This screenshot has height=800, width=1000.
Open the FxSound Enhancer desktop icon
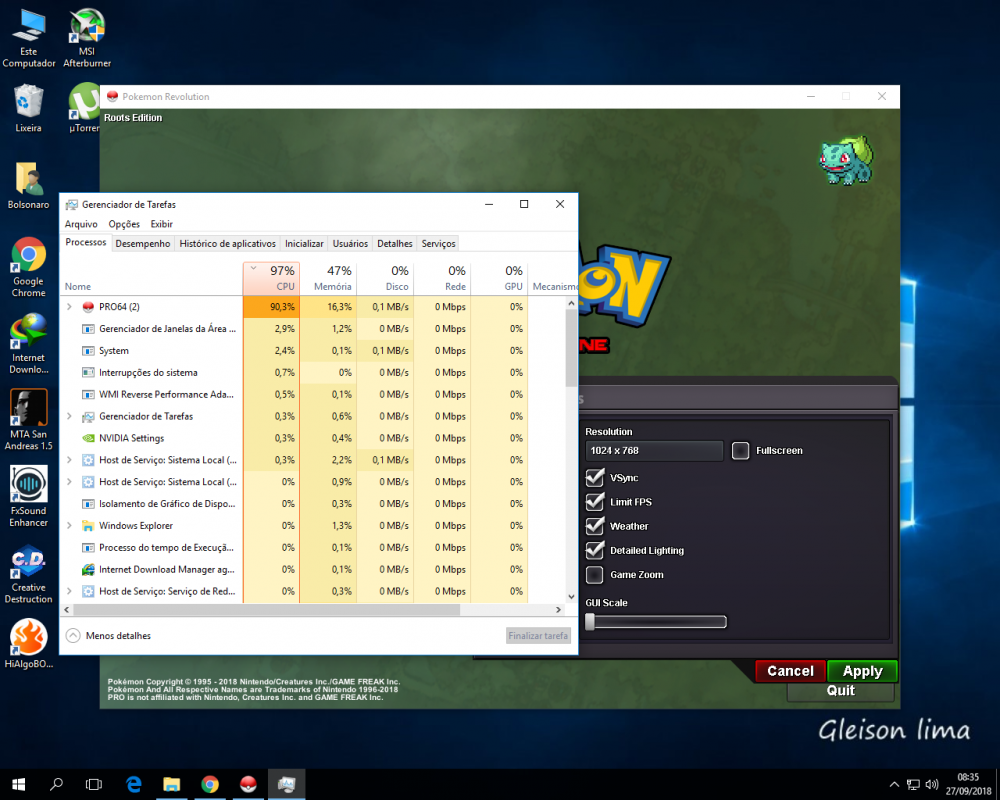tap(28, 485)
